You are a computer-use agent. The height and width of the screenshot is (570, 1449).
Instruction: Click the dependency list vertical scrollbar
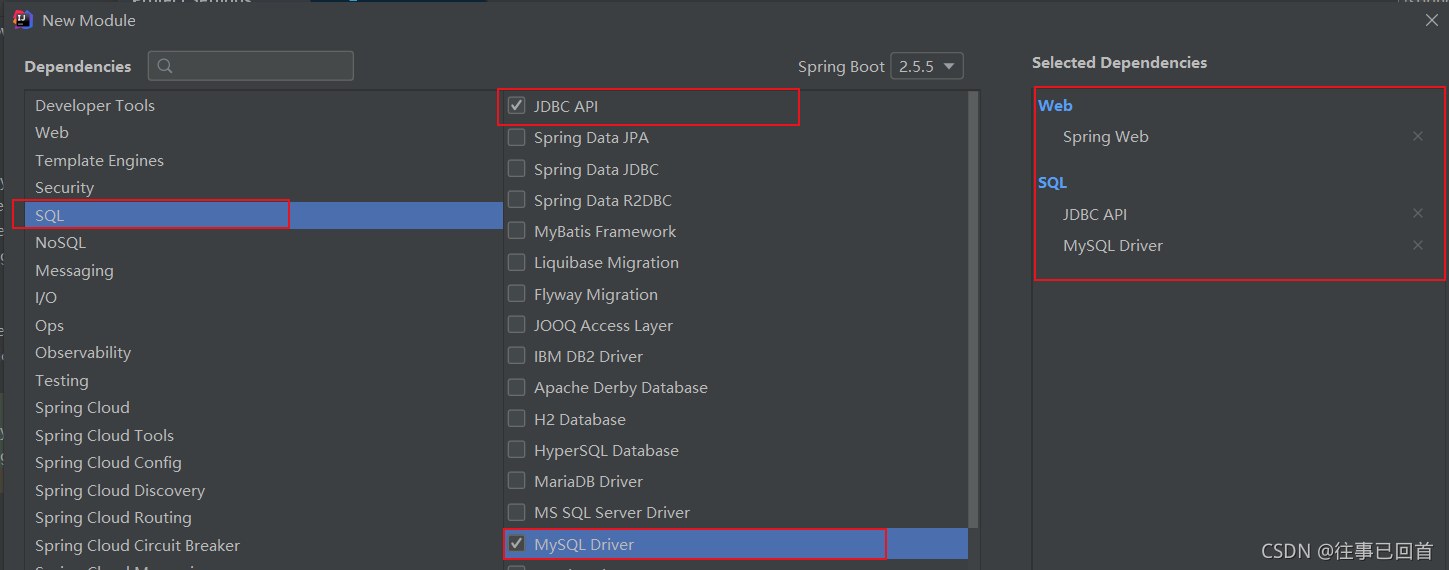coord(974,310)
